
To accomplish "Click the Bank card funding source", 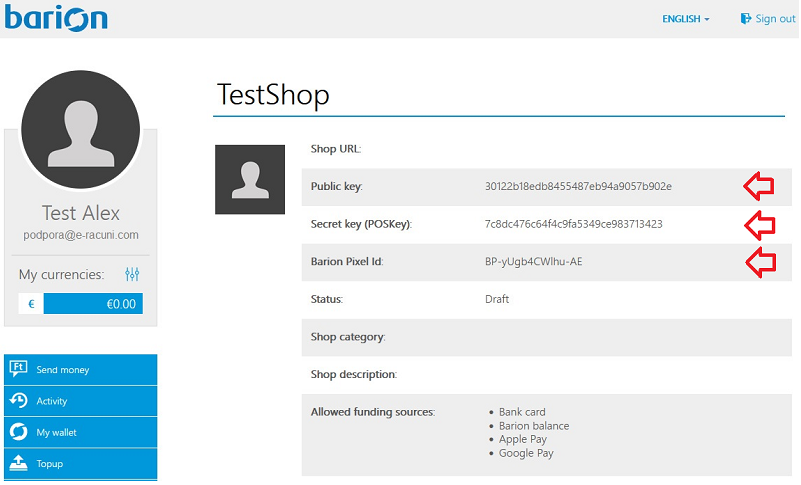I will tap(522, 412).
